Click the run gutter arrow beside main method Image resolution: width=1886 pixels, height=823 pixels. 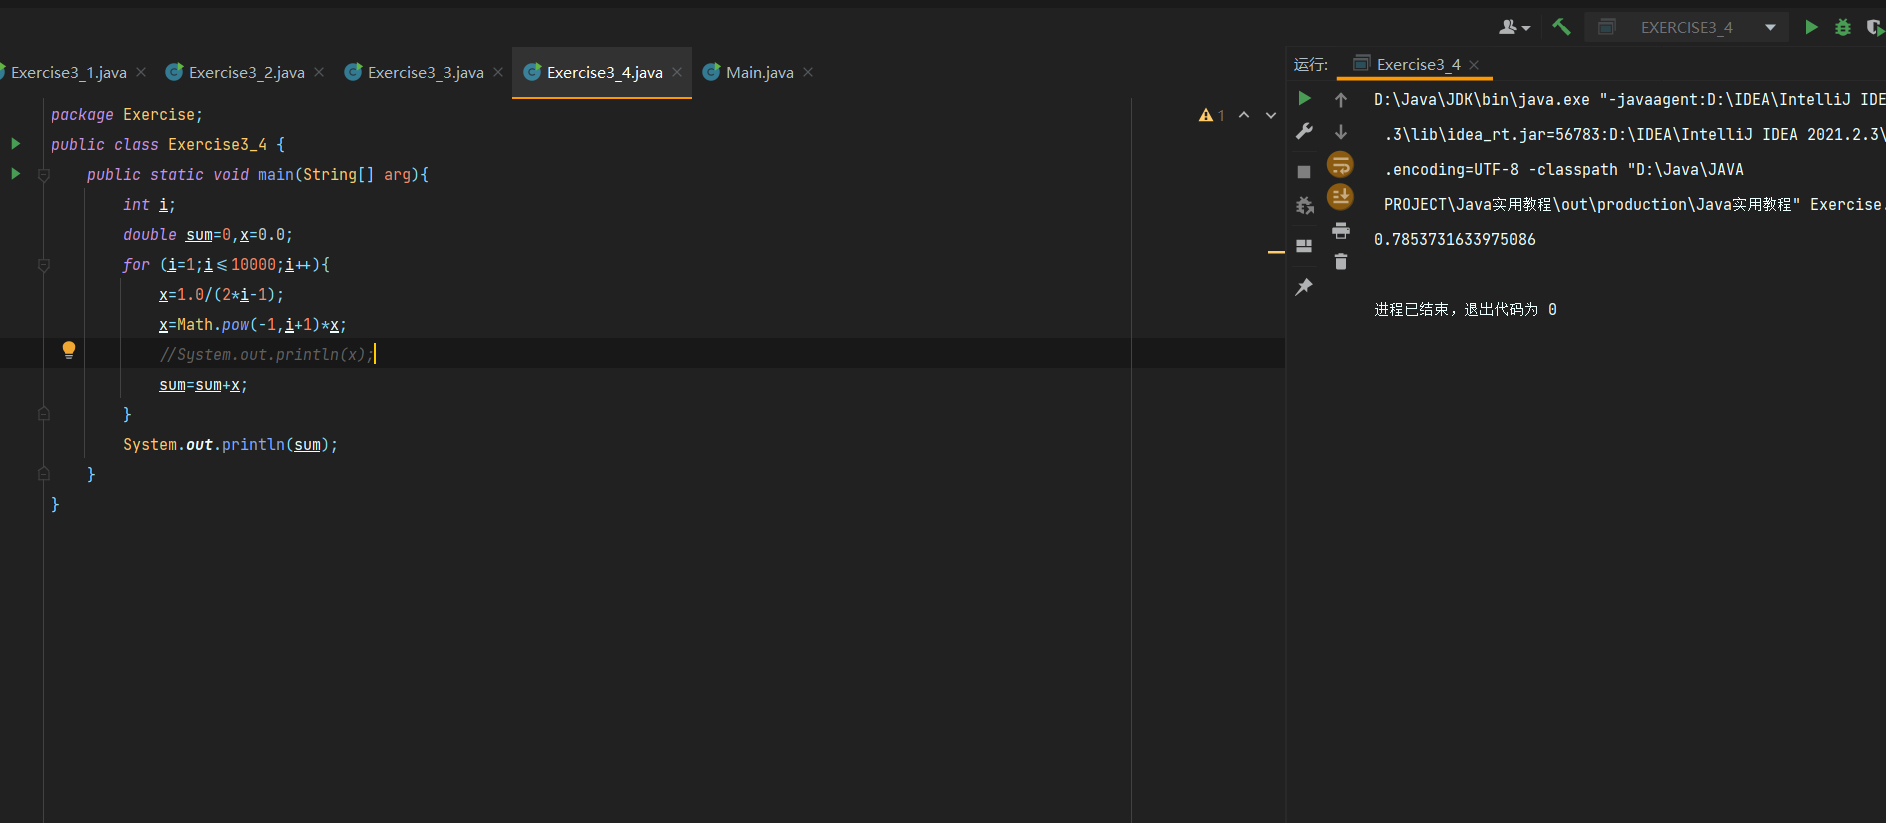(16, 174)
